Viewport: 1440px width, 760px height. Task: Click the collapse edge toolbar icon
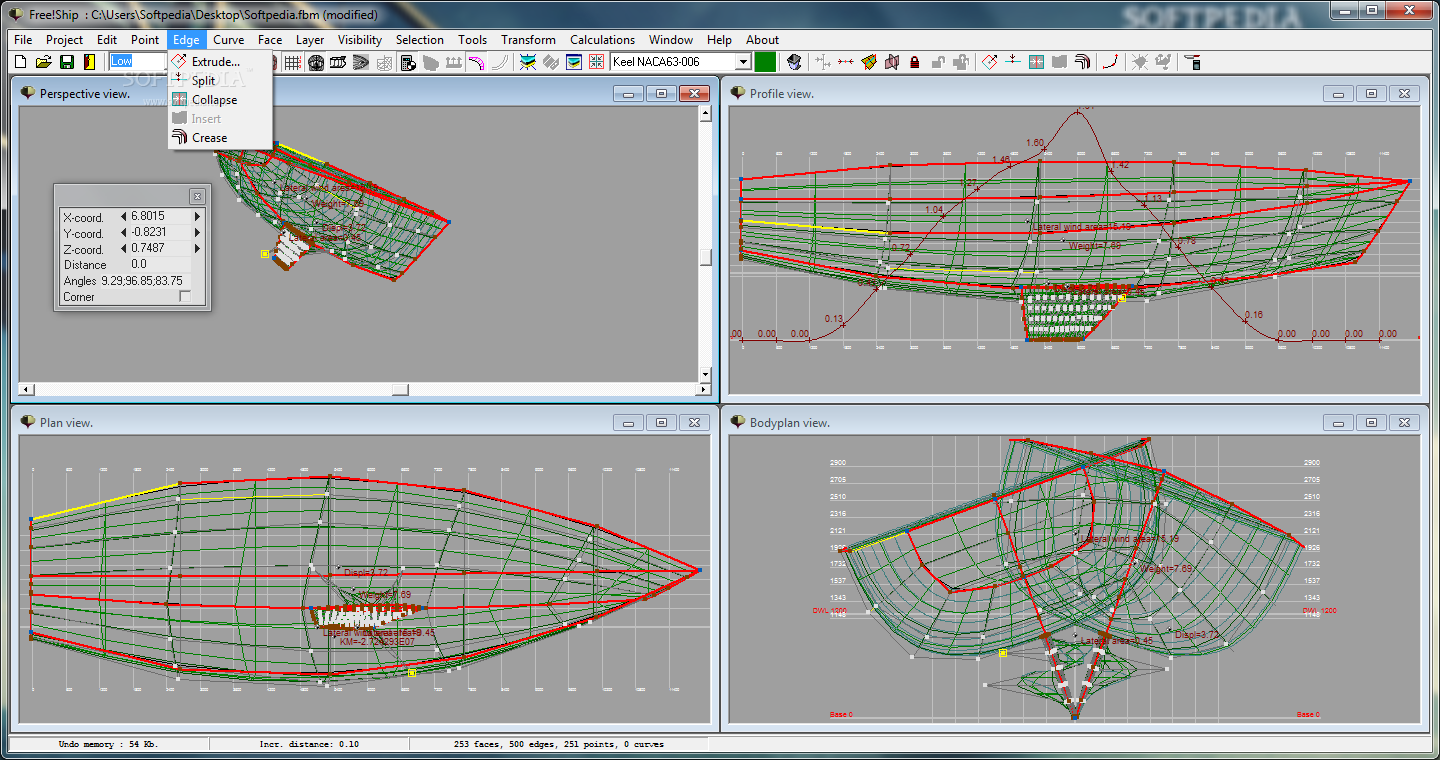click(x=1036, y=62)
